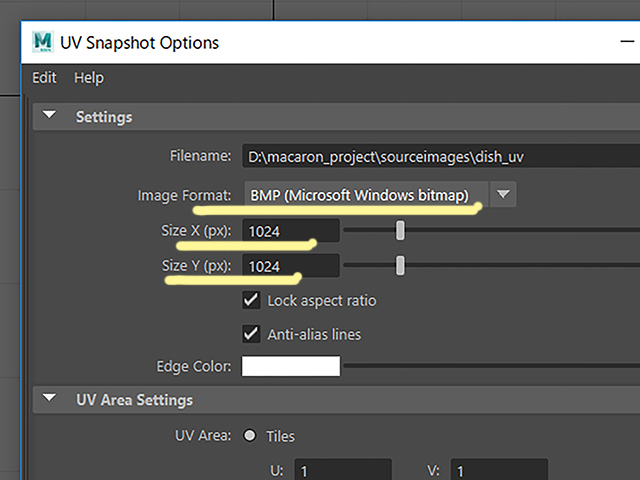Click the UV Snapshot Options window title

(x=140, y=43)
